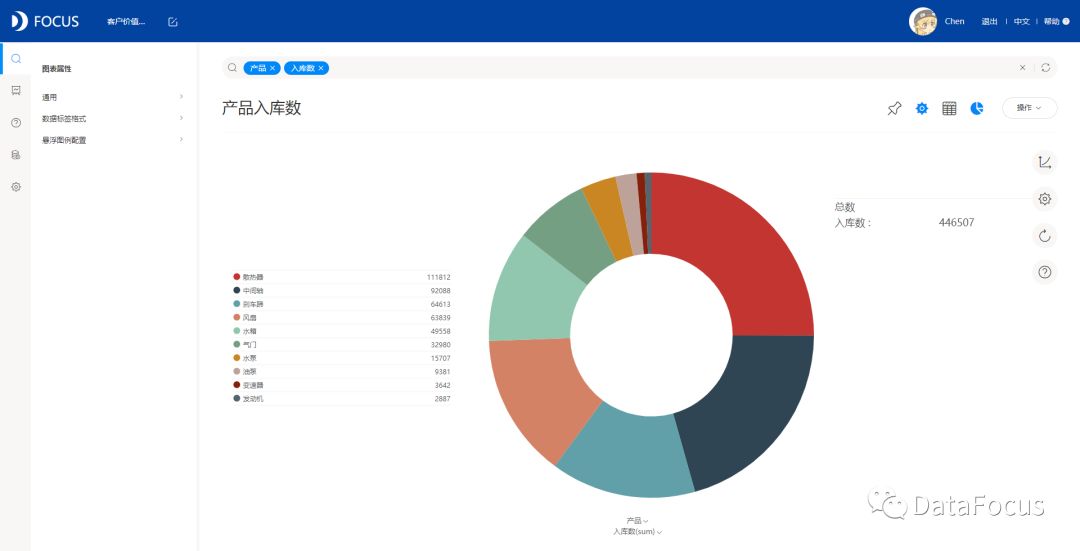Image resolution: width=1080 pixels, height=551 pixels.
Task: Toggle 风扇 legend entry
Action: coord(245,318)
